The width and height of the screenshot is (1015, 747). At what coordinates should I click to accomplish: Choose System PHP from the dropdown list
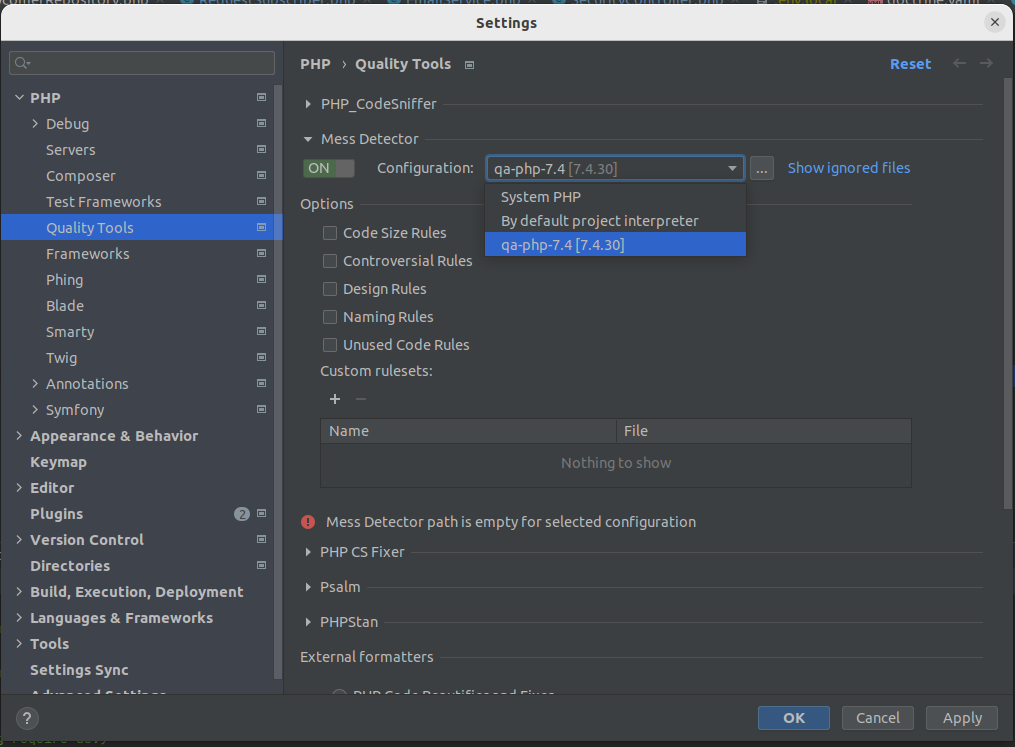coord(615,197)
